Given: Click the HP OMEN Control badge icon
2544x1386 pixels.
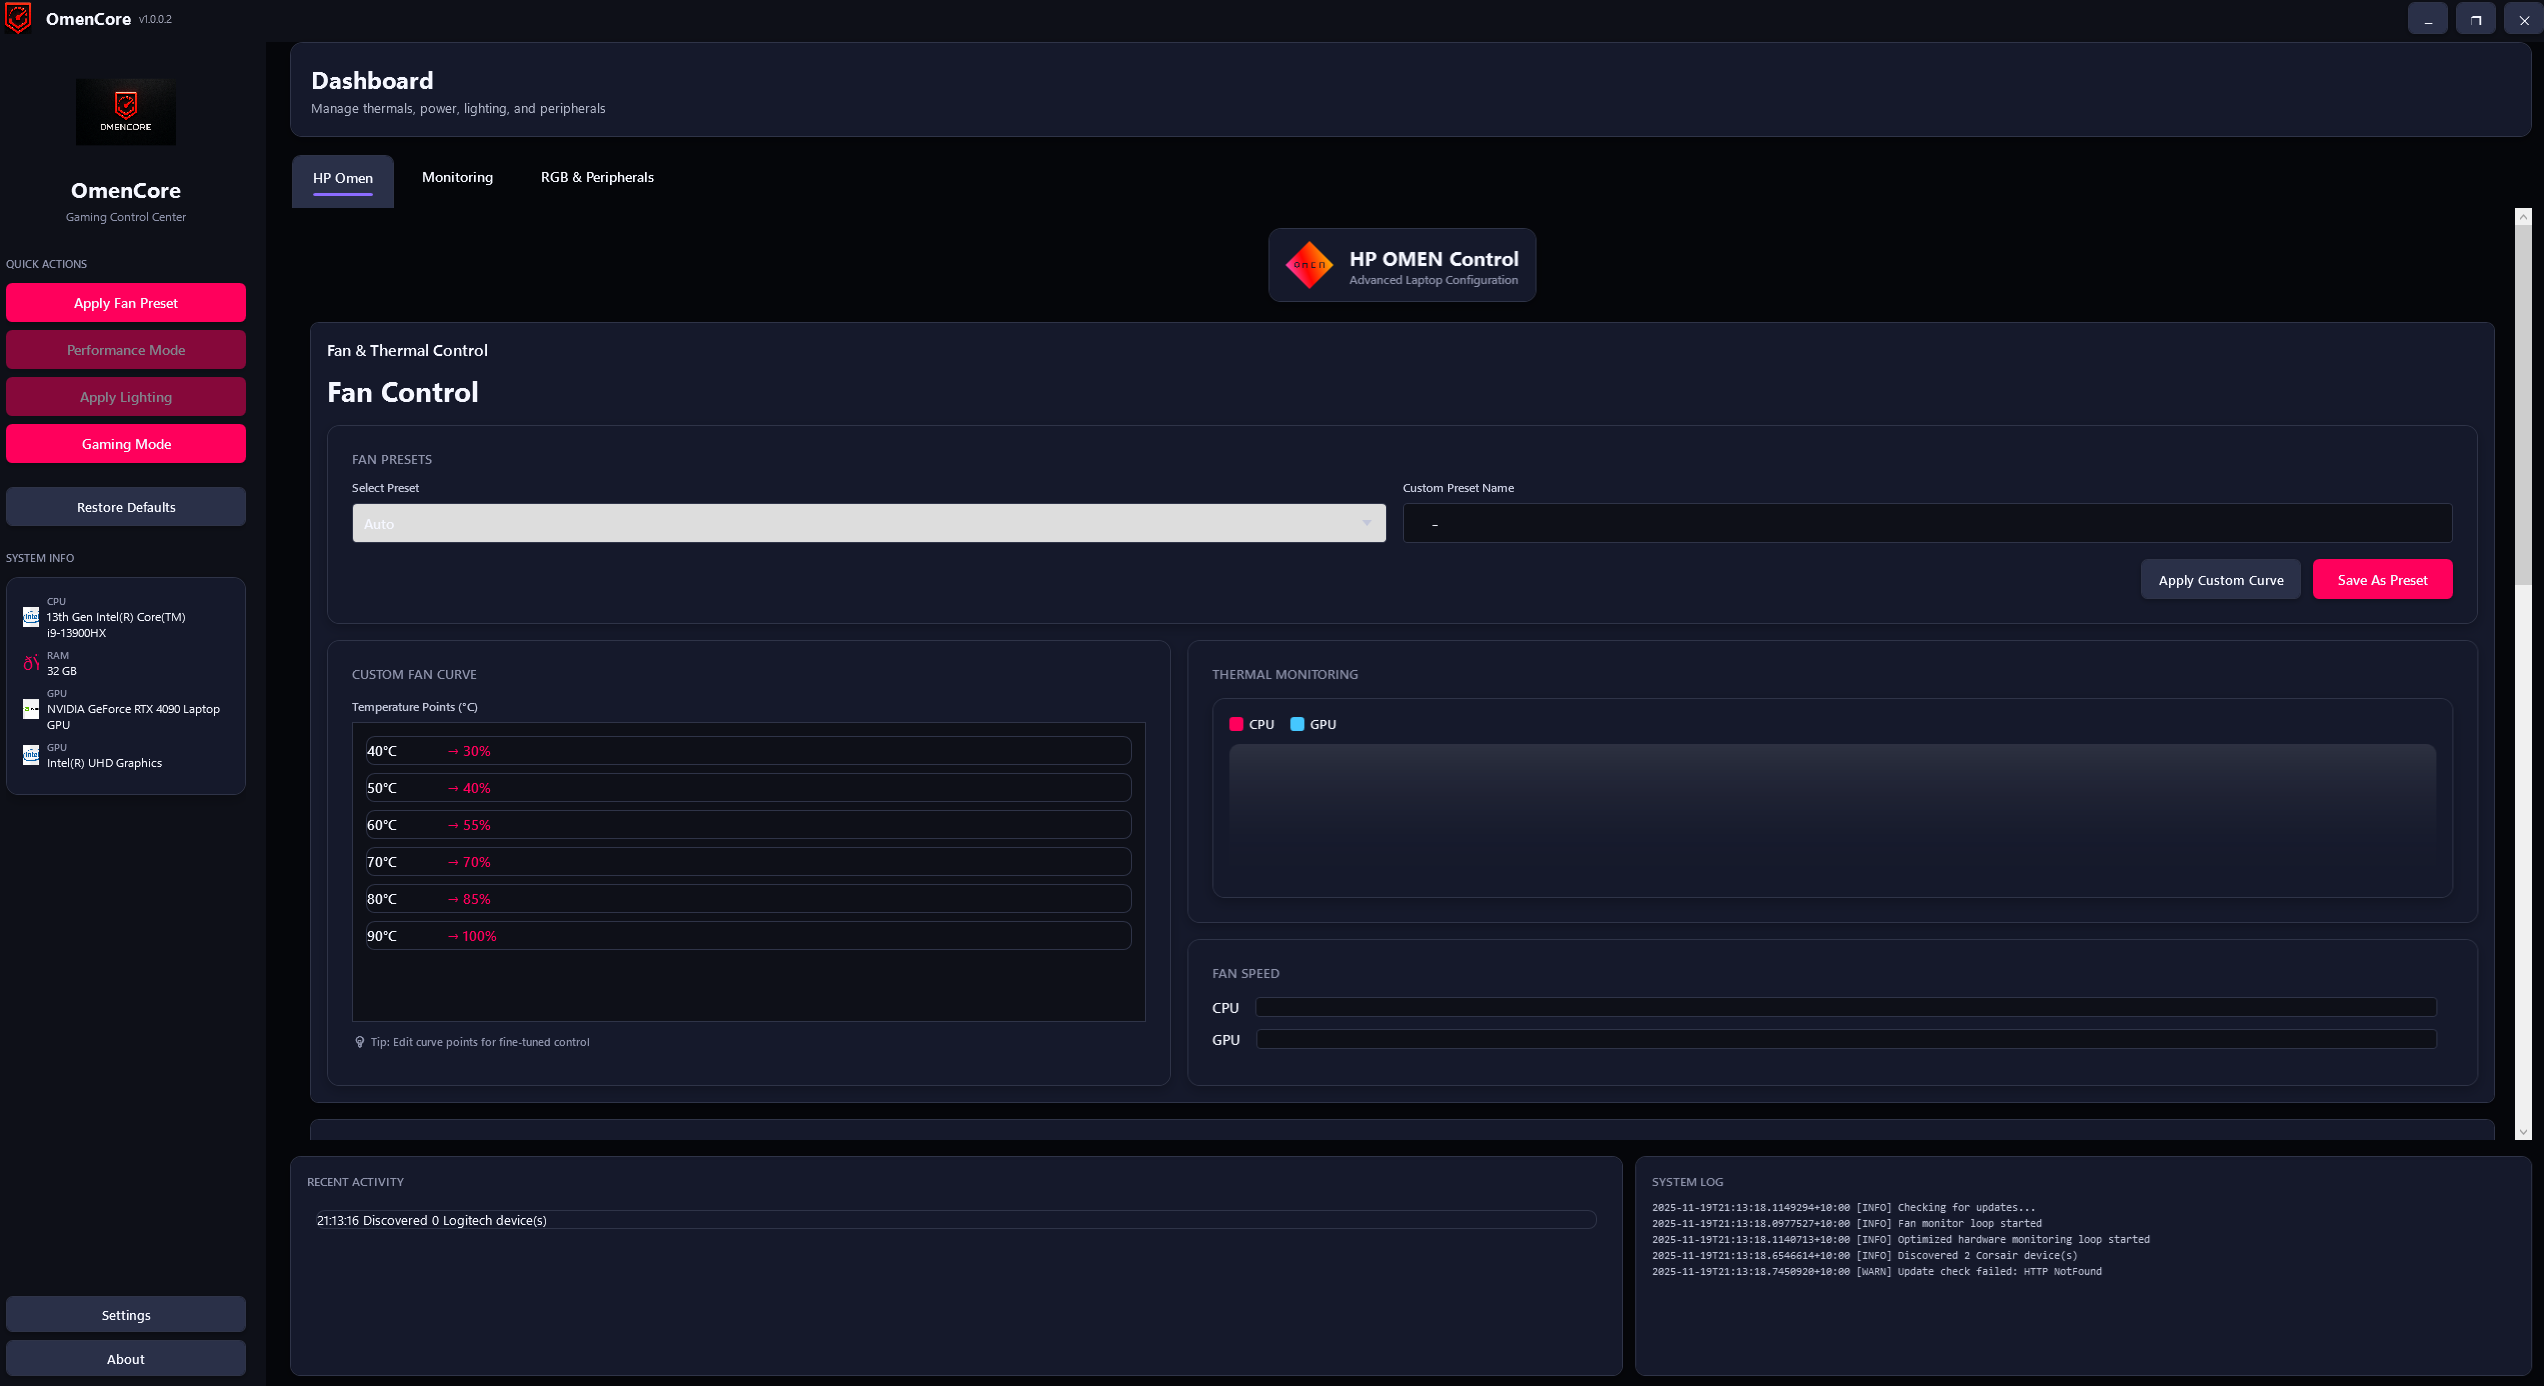Looking at the screenshot, I should (x=1308, y=264).
